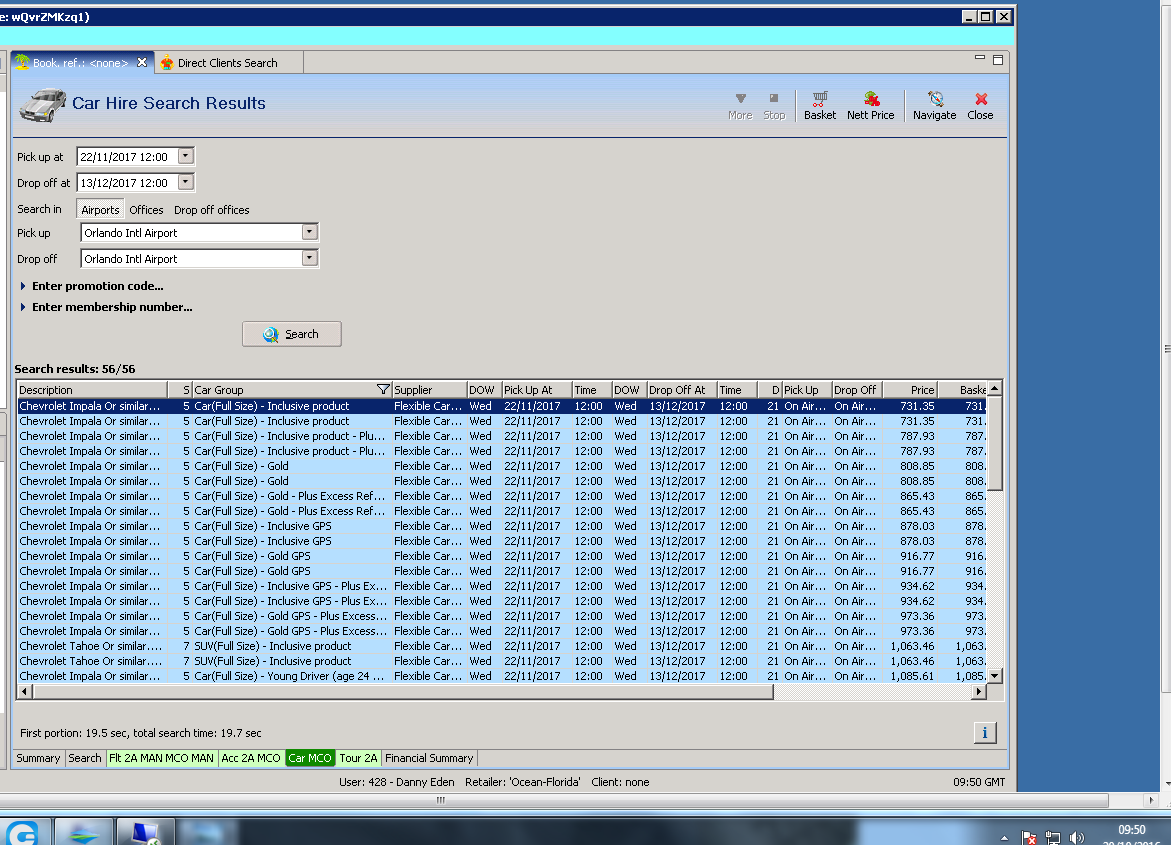This screenshot has width=1171, height=845.
Task: Switch to Summary bottom tab
Action: tap(38, 758)
